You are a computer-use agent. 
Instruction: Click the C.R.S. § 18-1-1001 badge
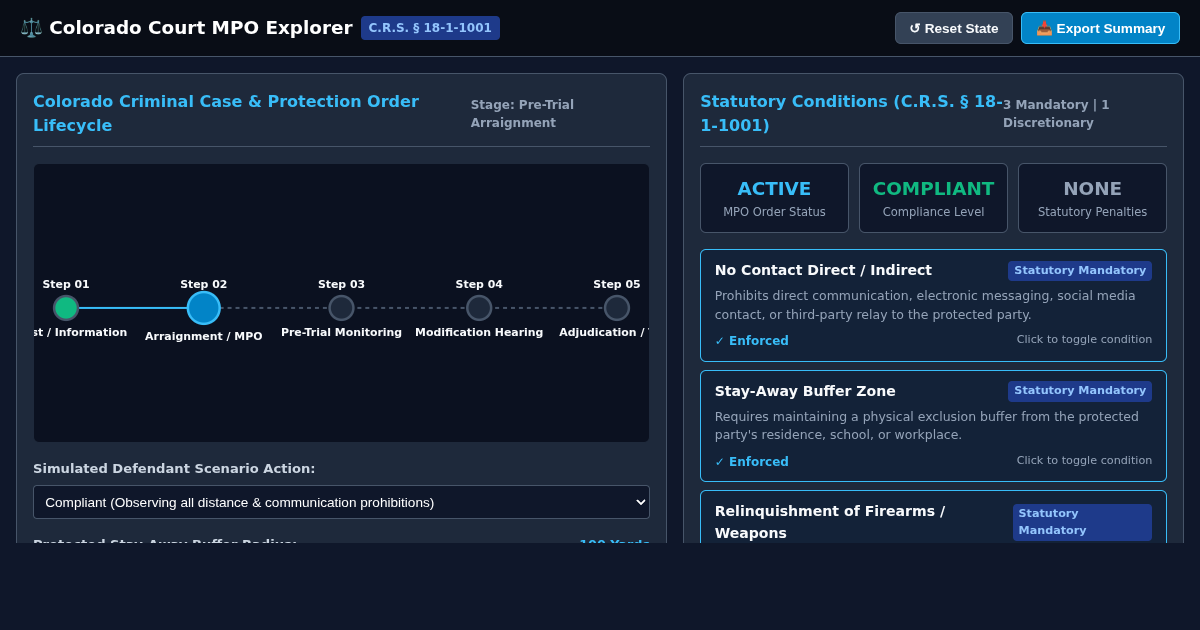tap(430, 28)
